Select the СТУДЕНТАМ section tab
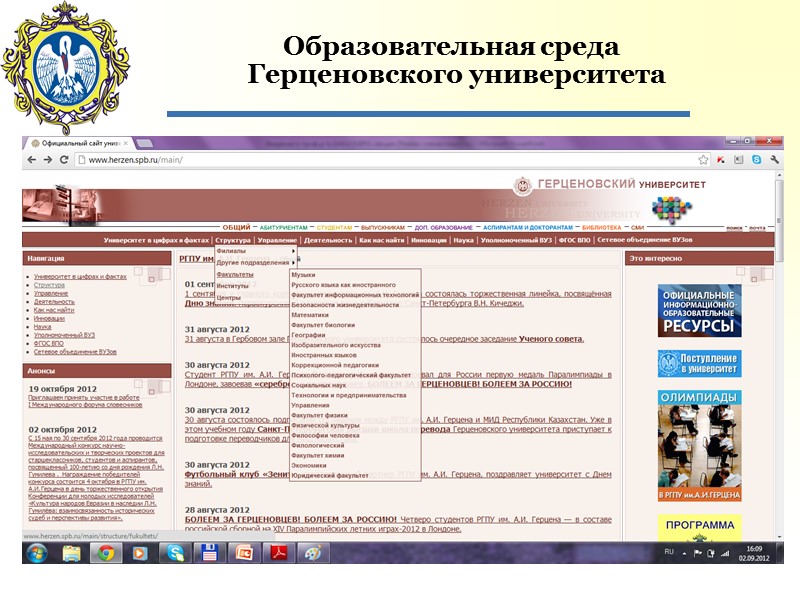 click(334, 228)
